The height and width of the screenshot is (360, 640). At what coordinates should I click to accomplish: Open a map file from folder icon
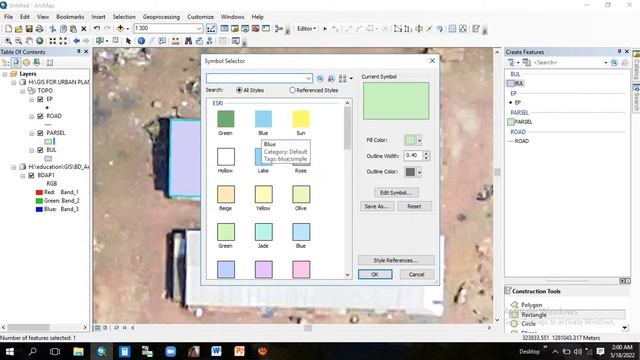(19, 29)
